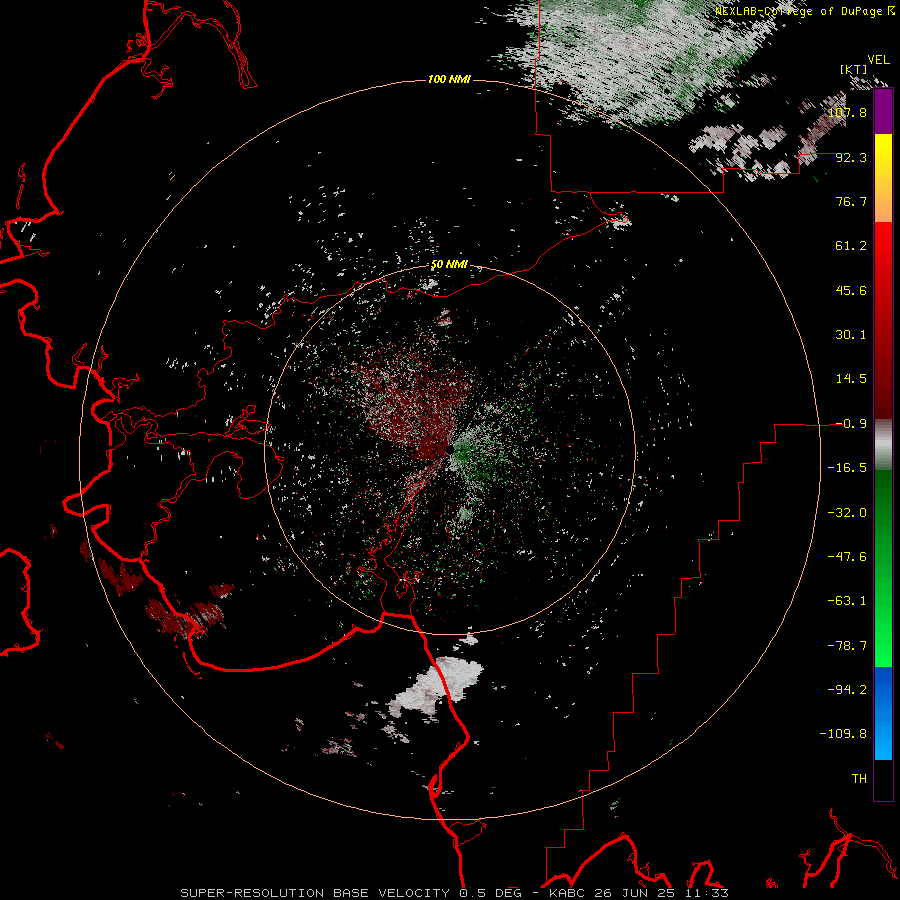Click the large white echo south of radar

[x=439, y=686]
